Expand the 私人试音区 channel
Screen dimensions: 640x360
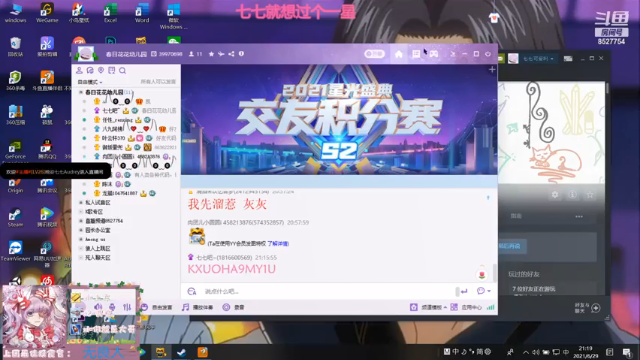pyautogui.click(x=81, y=202)
